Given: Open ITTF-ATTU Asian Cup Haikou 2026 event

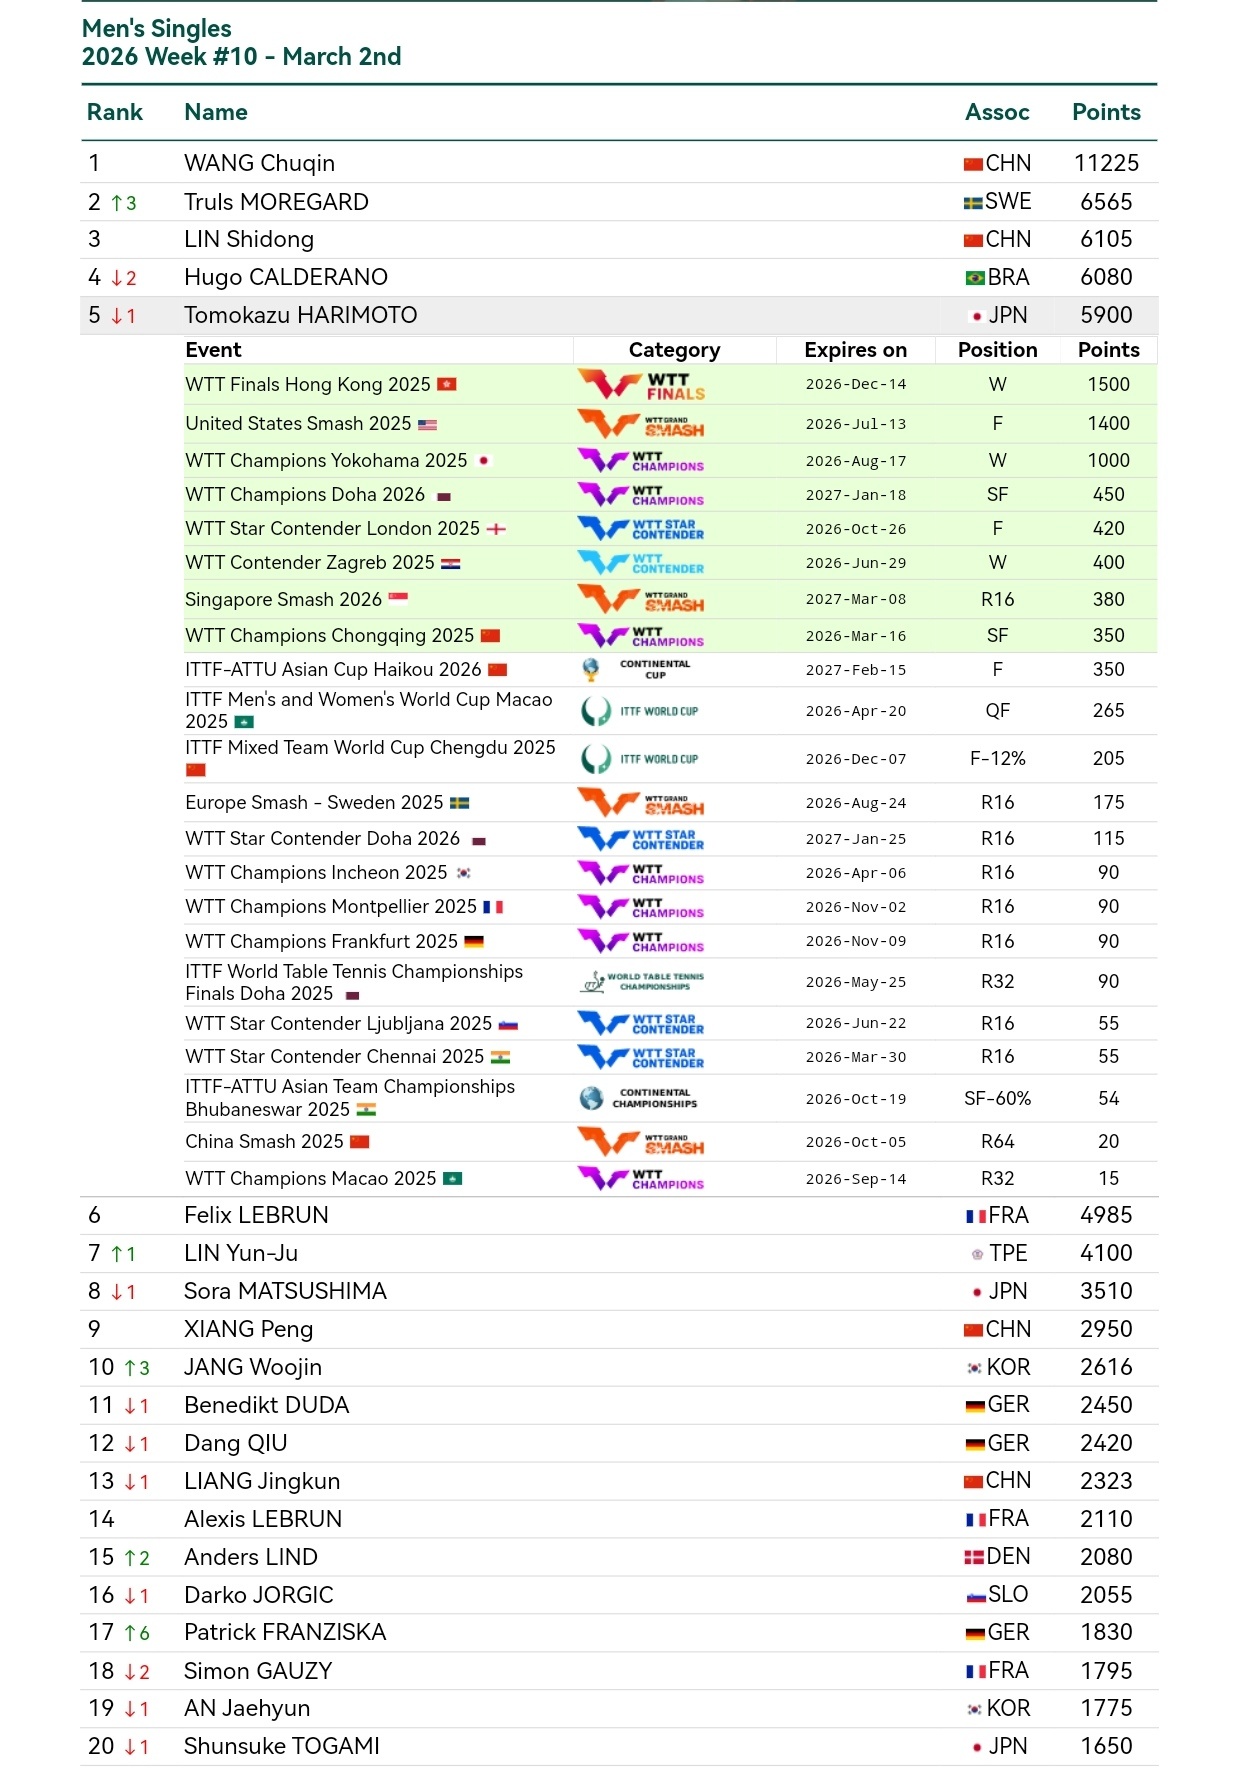Looking at the screenshot, I should (x=333, y=670).
